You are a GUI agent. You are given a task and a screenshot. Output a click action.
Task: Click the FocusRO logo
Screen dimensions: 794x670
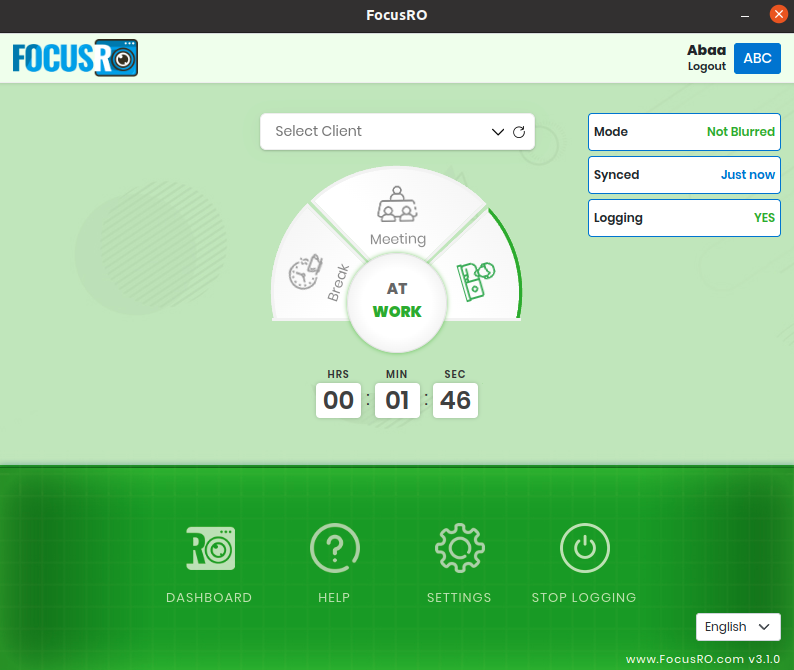[75, 58]
